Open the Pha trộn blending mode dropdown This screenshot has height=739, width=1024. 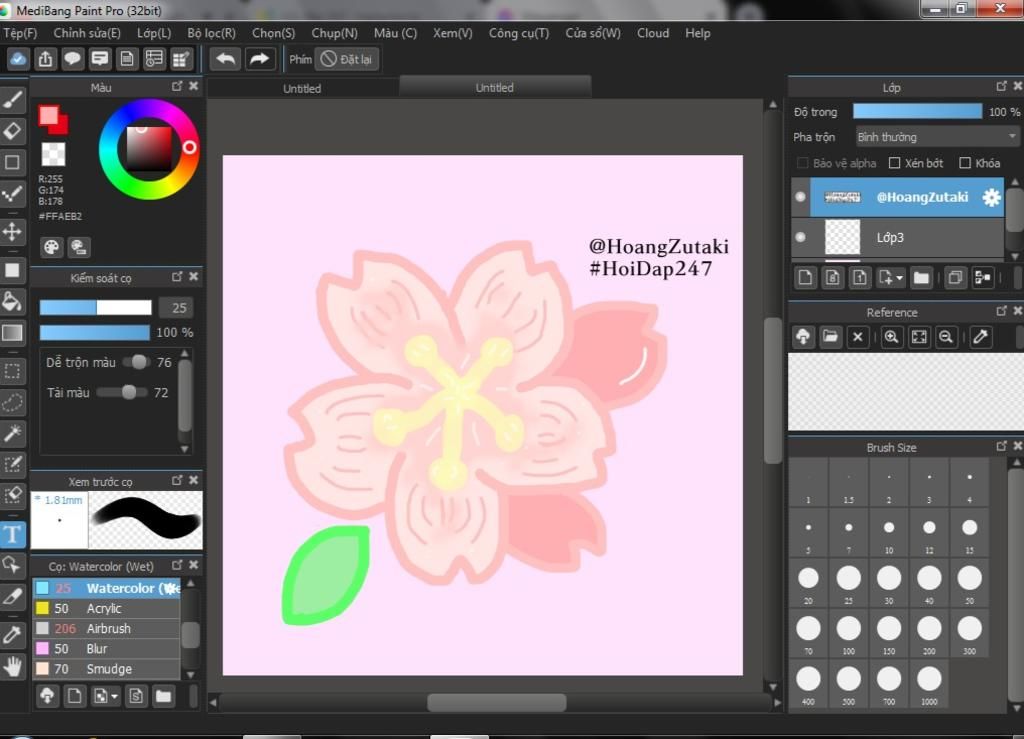click(x=938, y=137)
